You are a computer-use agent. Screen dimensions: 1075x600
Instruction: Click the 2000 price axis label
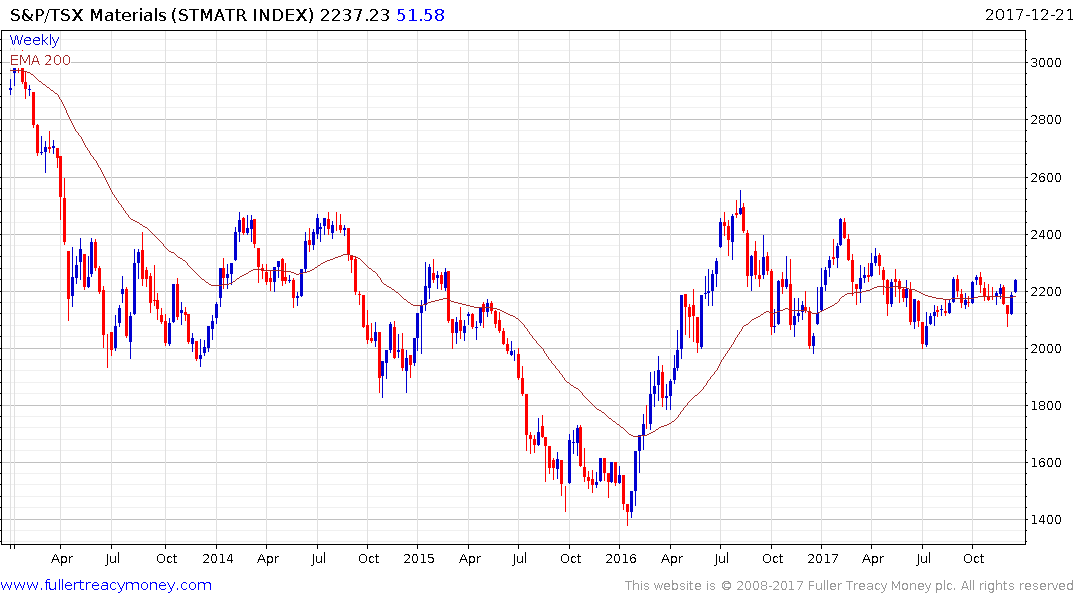click(1046, 348)
